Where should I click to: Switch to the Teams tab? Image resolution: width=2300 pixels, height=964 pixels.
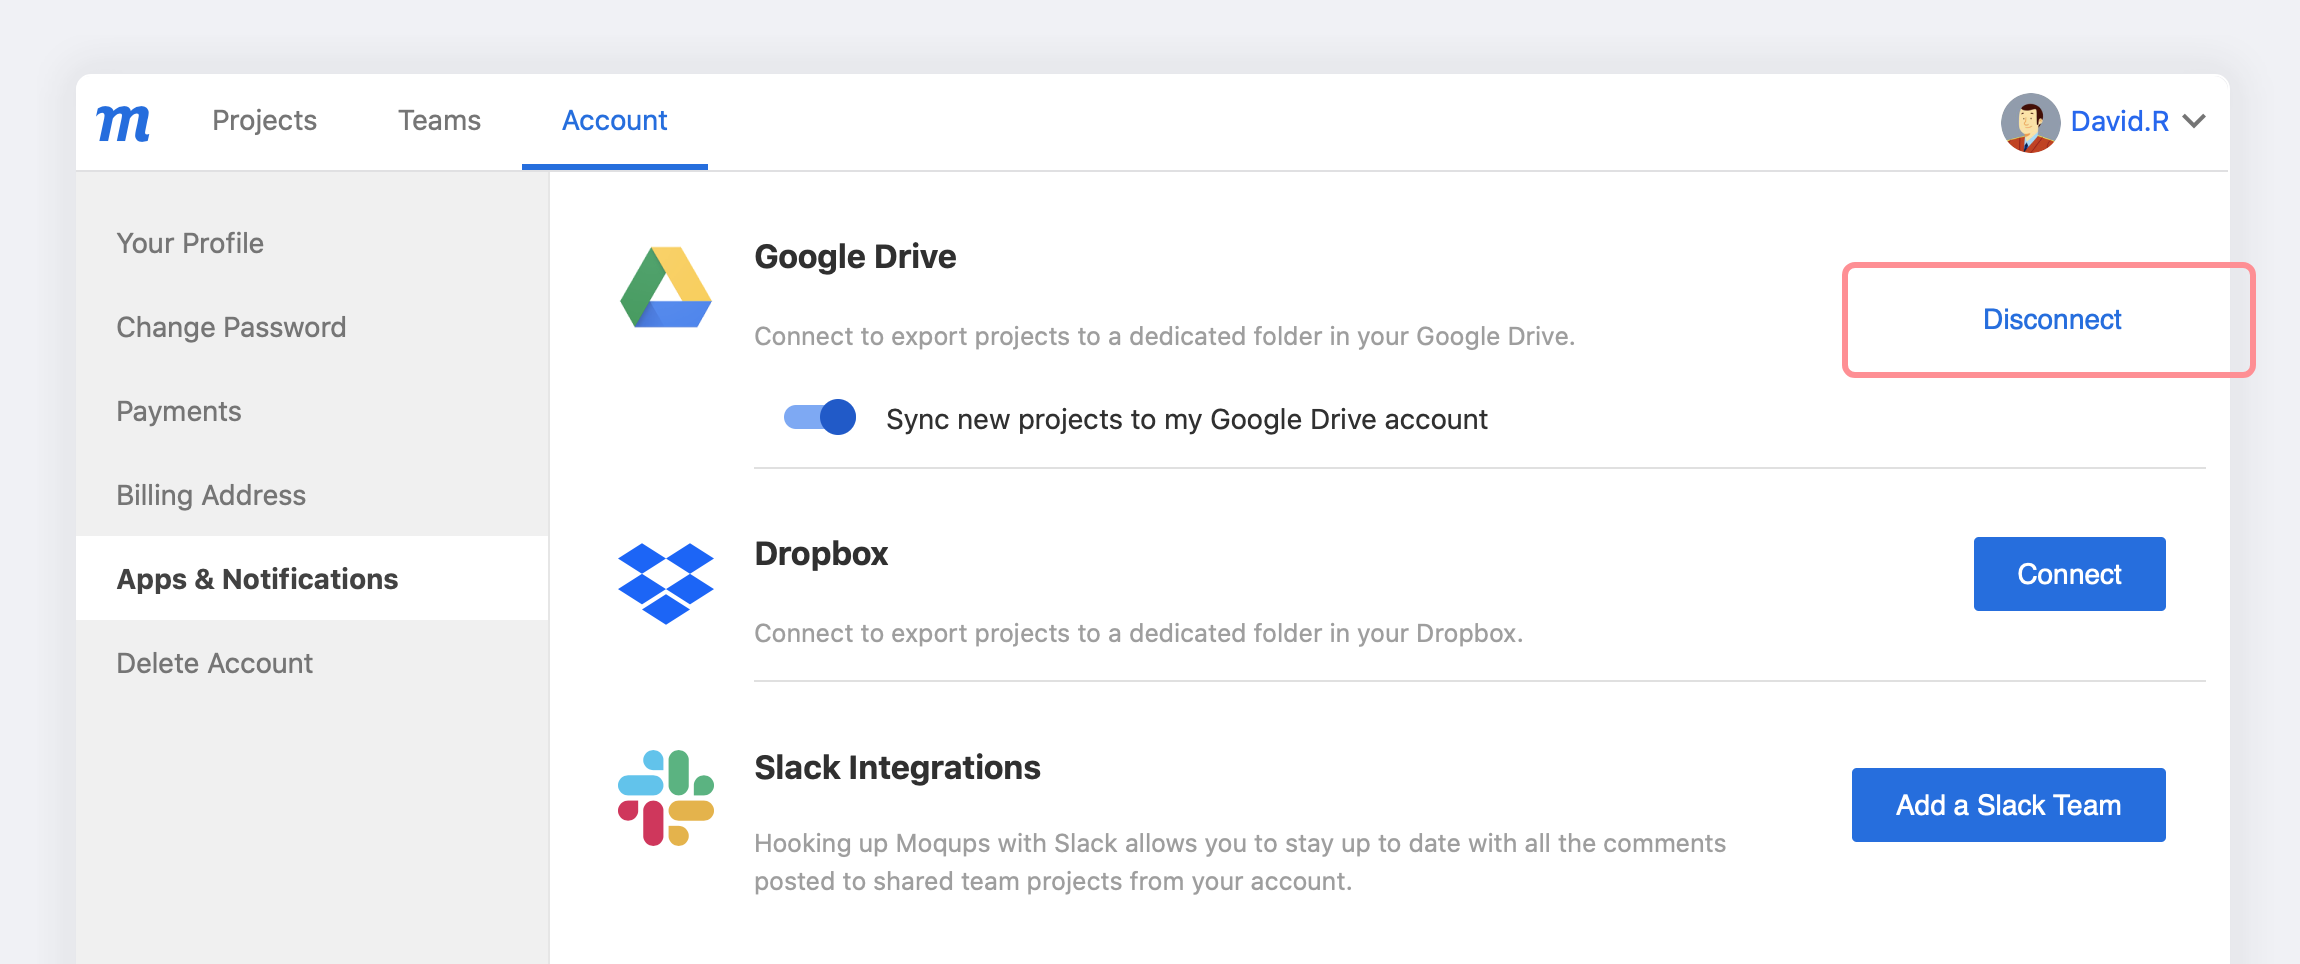coord(440,120)
